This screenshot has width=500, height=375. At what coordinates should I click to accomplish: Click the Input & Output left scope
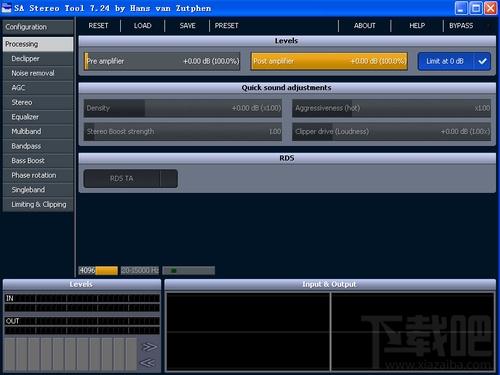click(248, 332)
